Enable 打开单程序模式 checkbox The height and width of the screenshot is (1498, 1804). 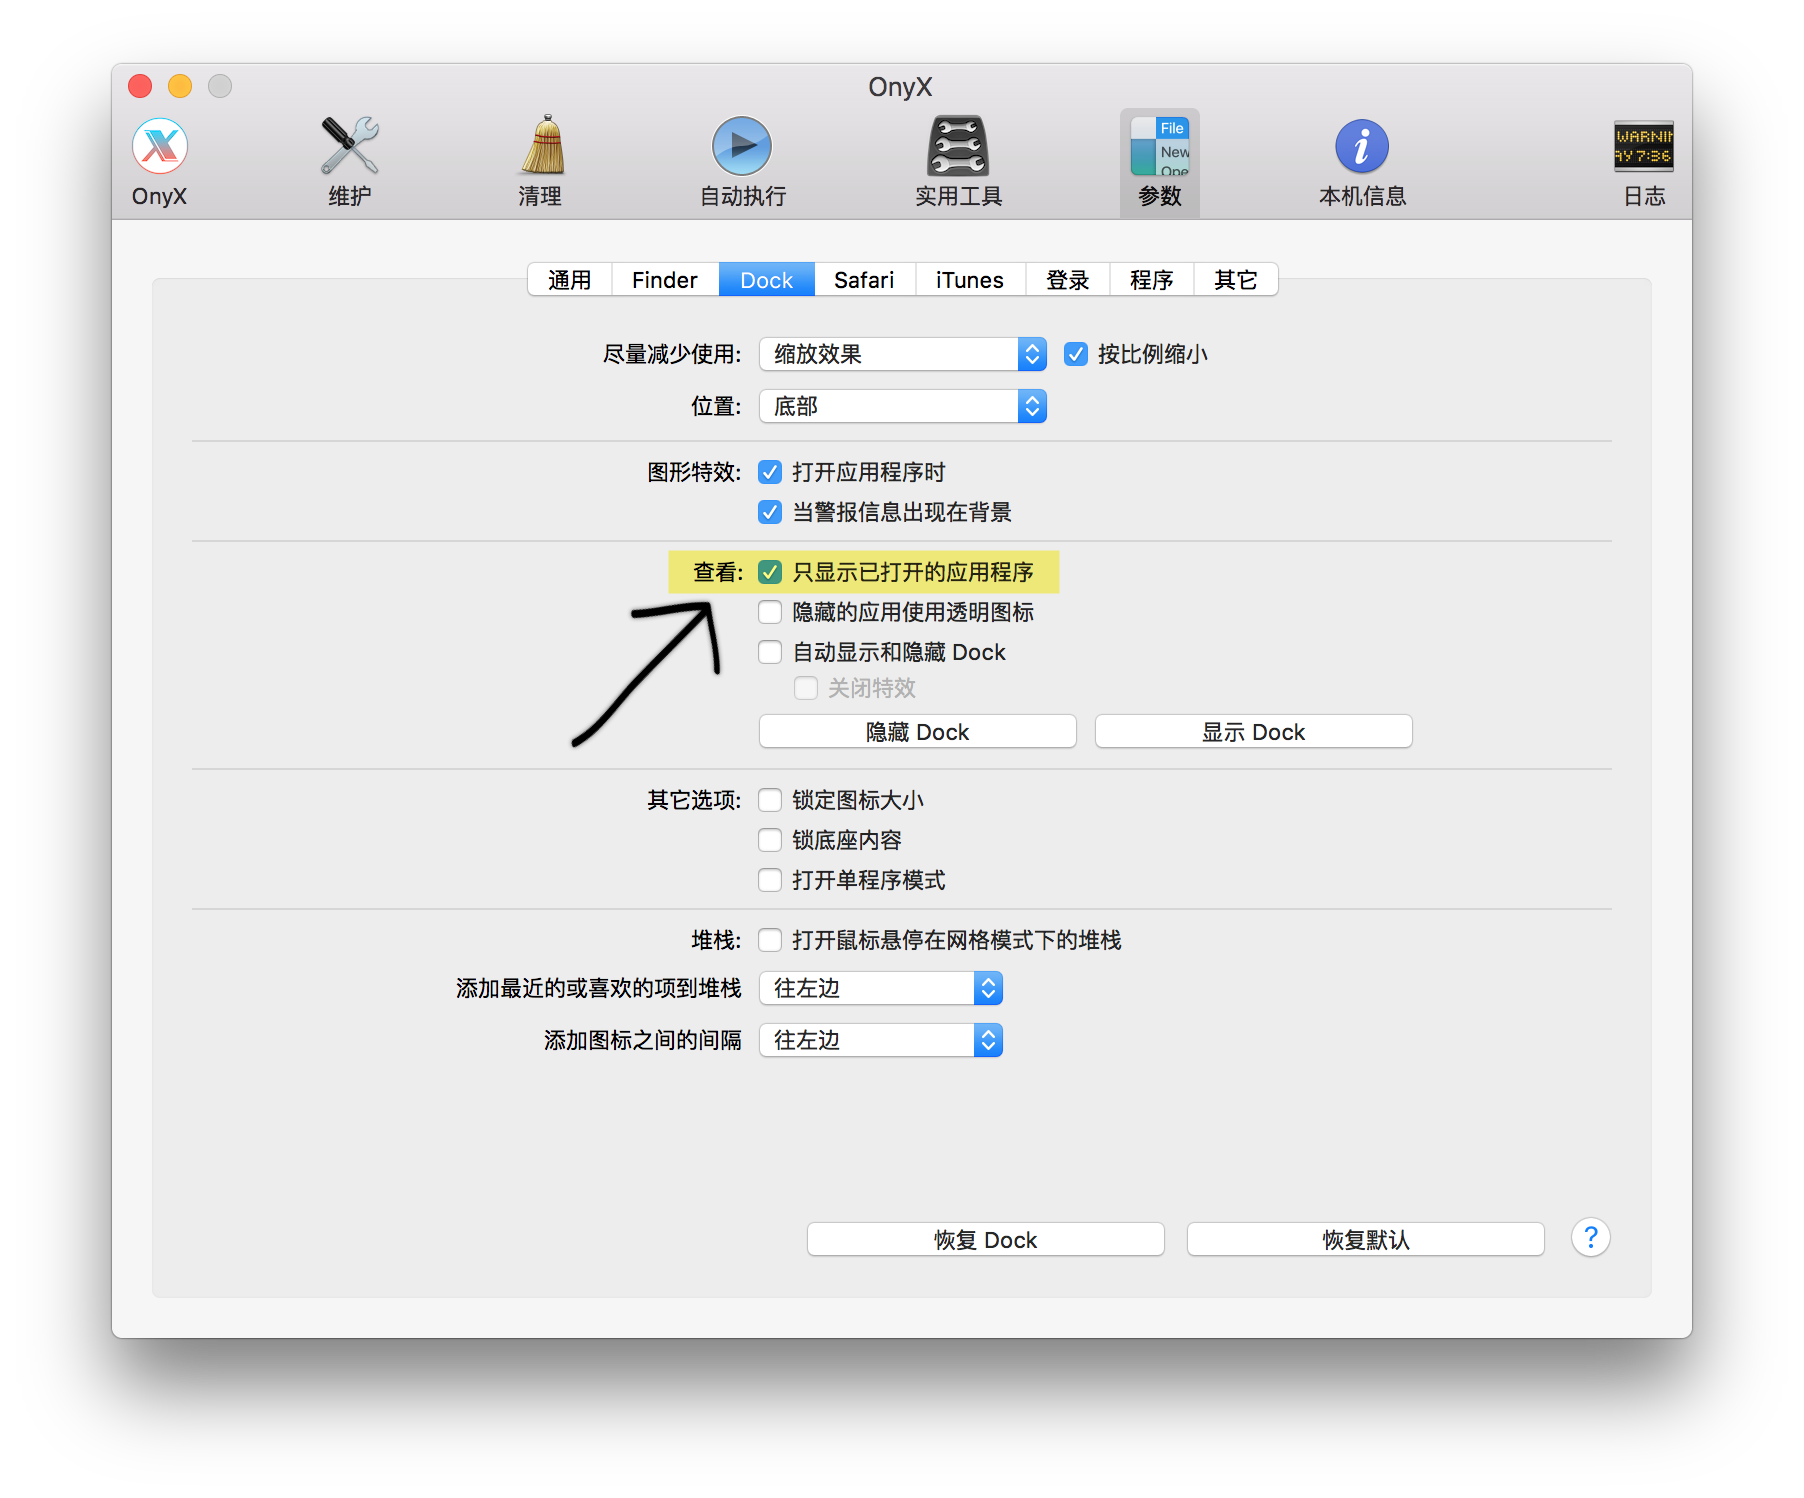click(770, 880)
